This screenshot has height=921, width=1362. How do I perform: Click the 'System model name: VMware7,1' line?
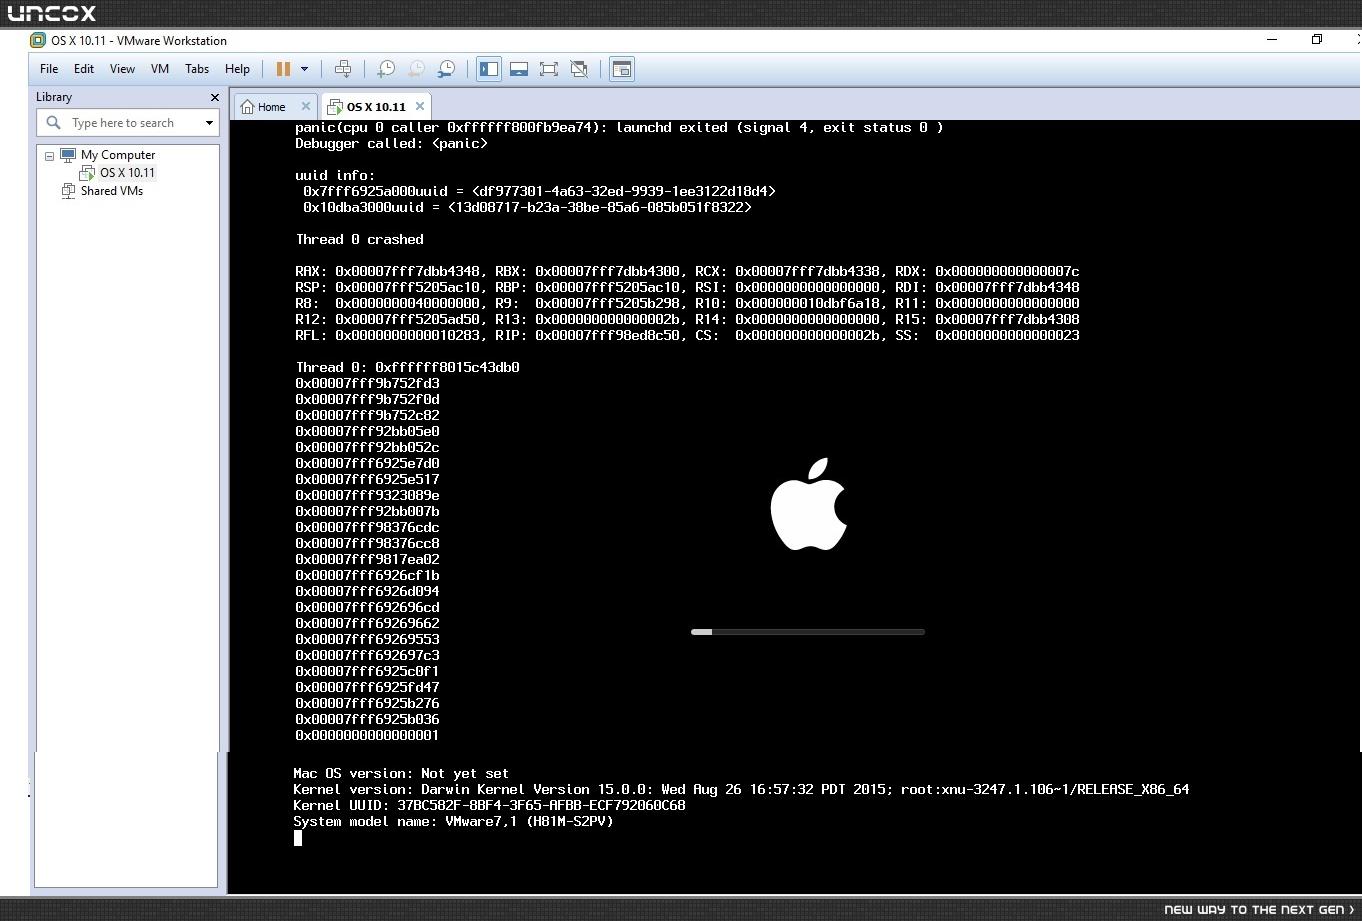453,821
